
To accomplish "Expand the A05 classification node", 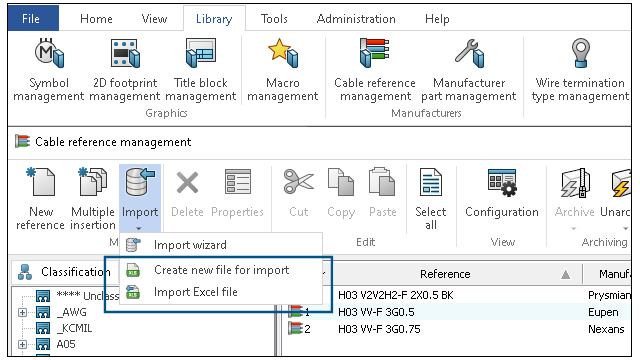I will (x=22, y=344).
